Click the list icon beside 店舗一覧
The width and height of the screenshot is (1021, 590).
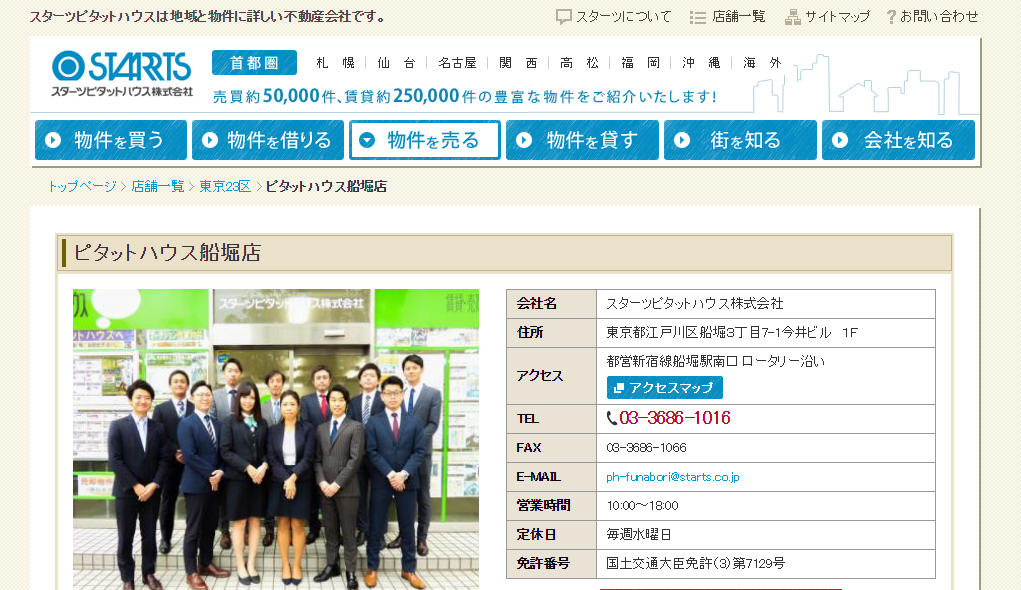[698, 17]
